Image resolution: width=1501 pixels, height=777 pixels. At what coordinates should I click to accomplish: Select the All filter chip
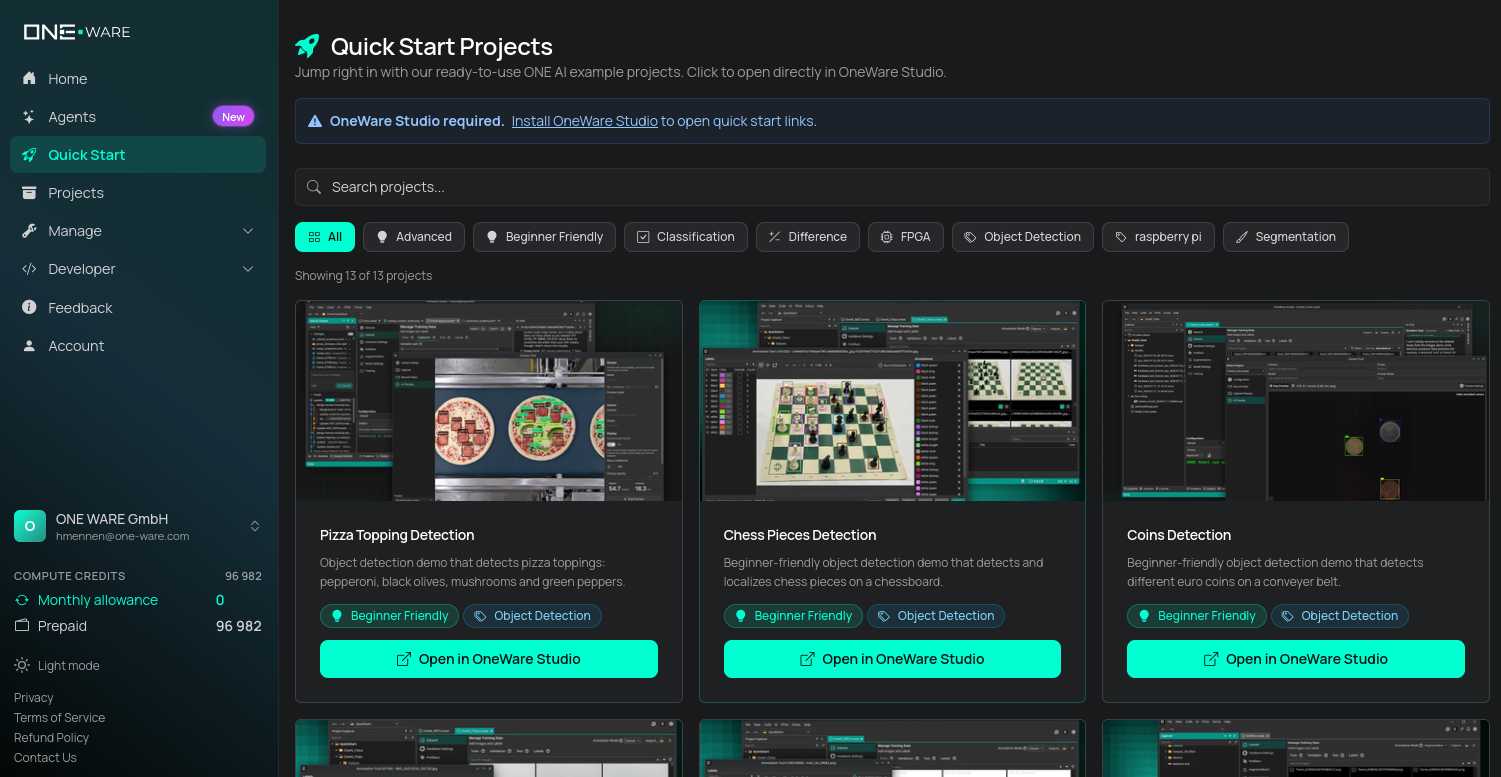(x=325, y=237)
